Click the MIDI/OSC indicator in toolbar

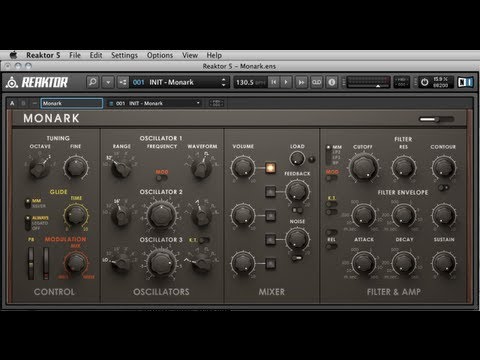point(402,82)
